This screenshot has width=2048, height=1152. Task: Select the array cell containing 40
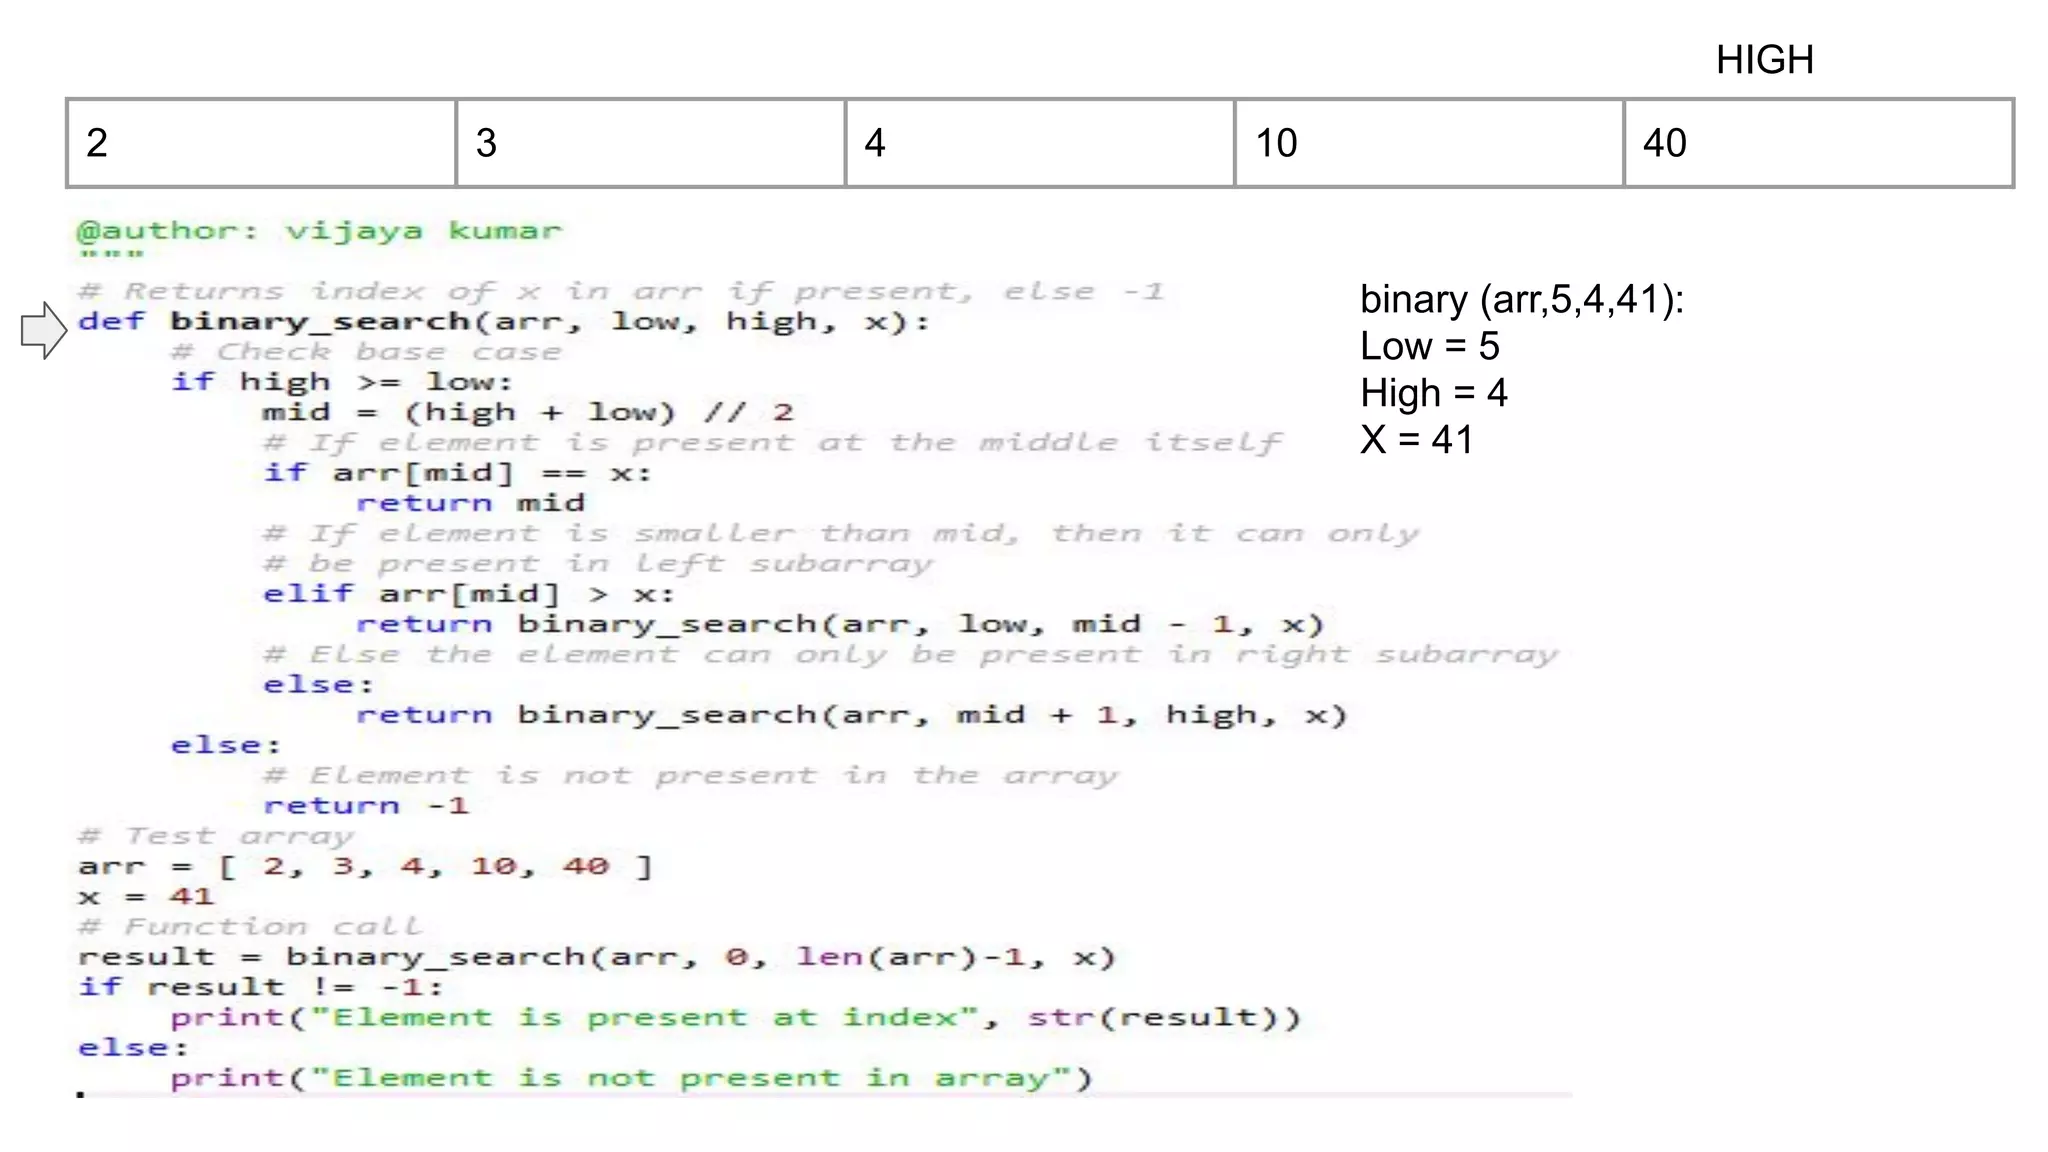tap(1818, 143)
